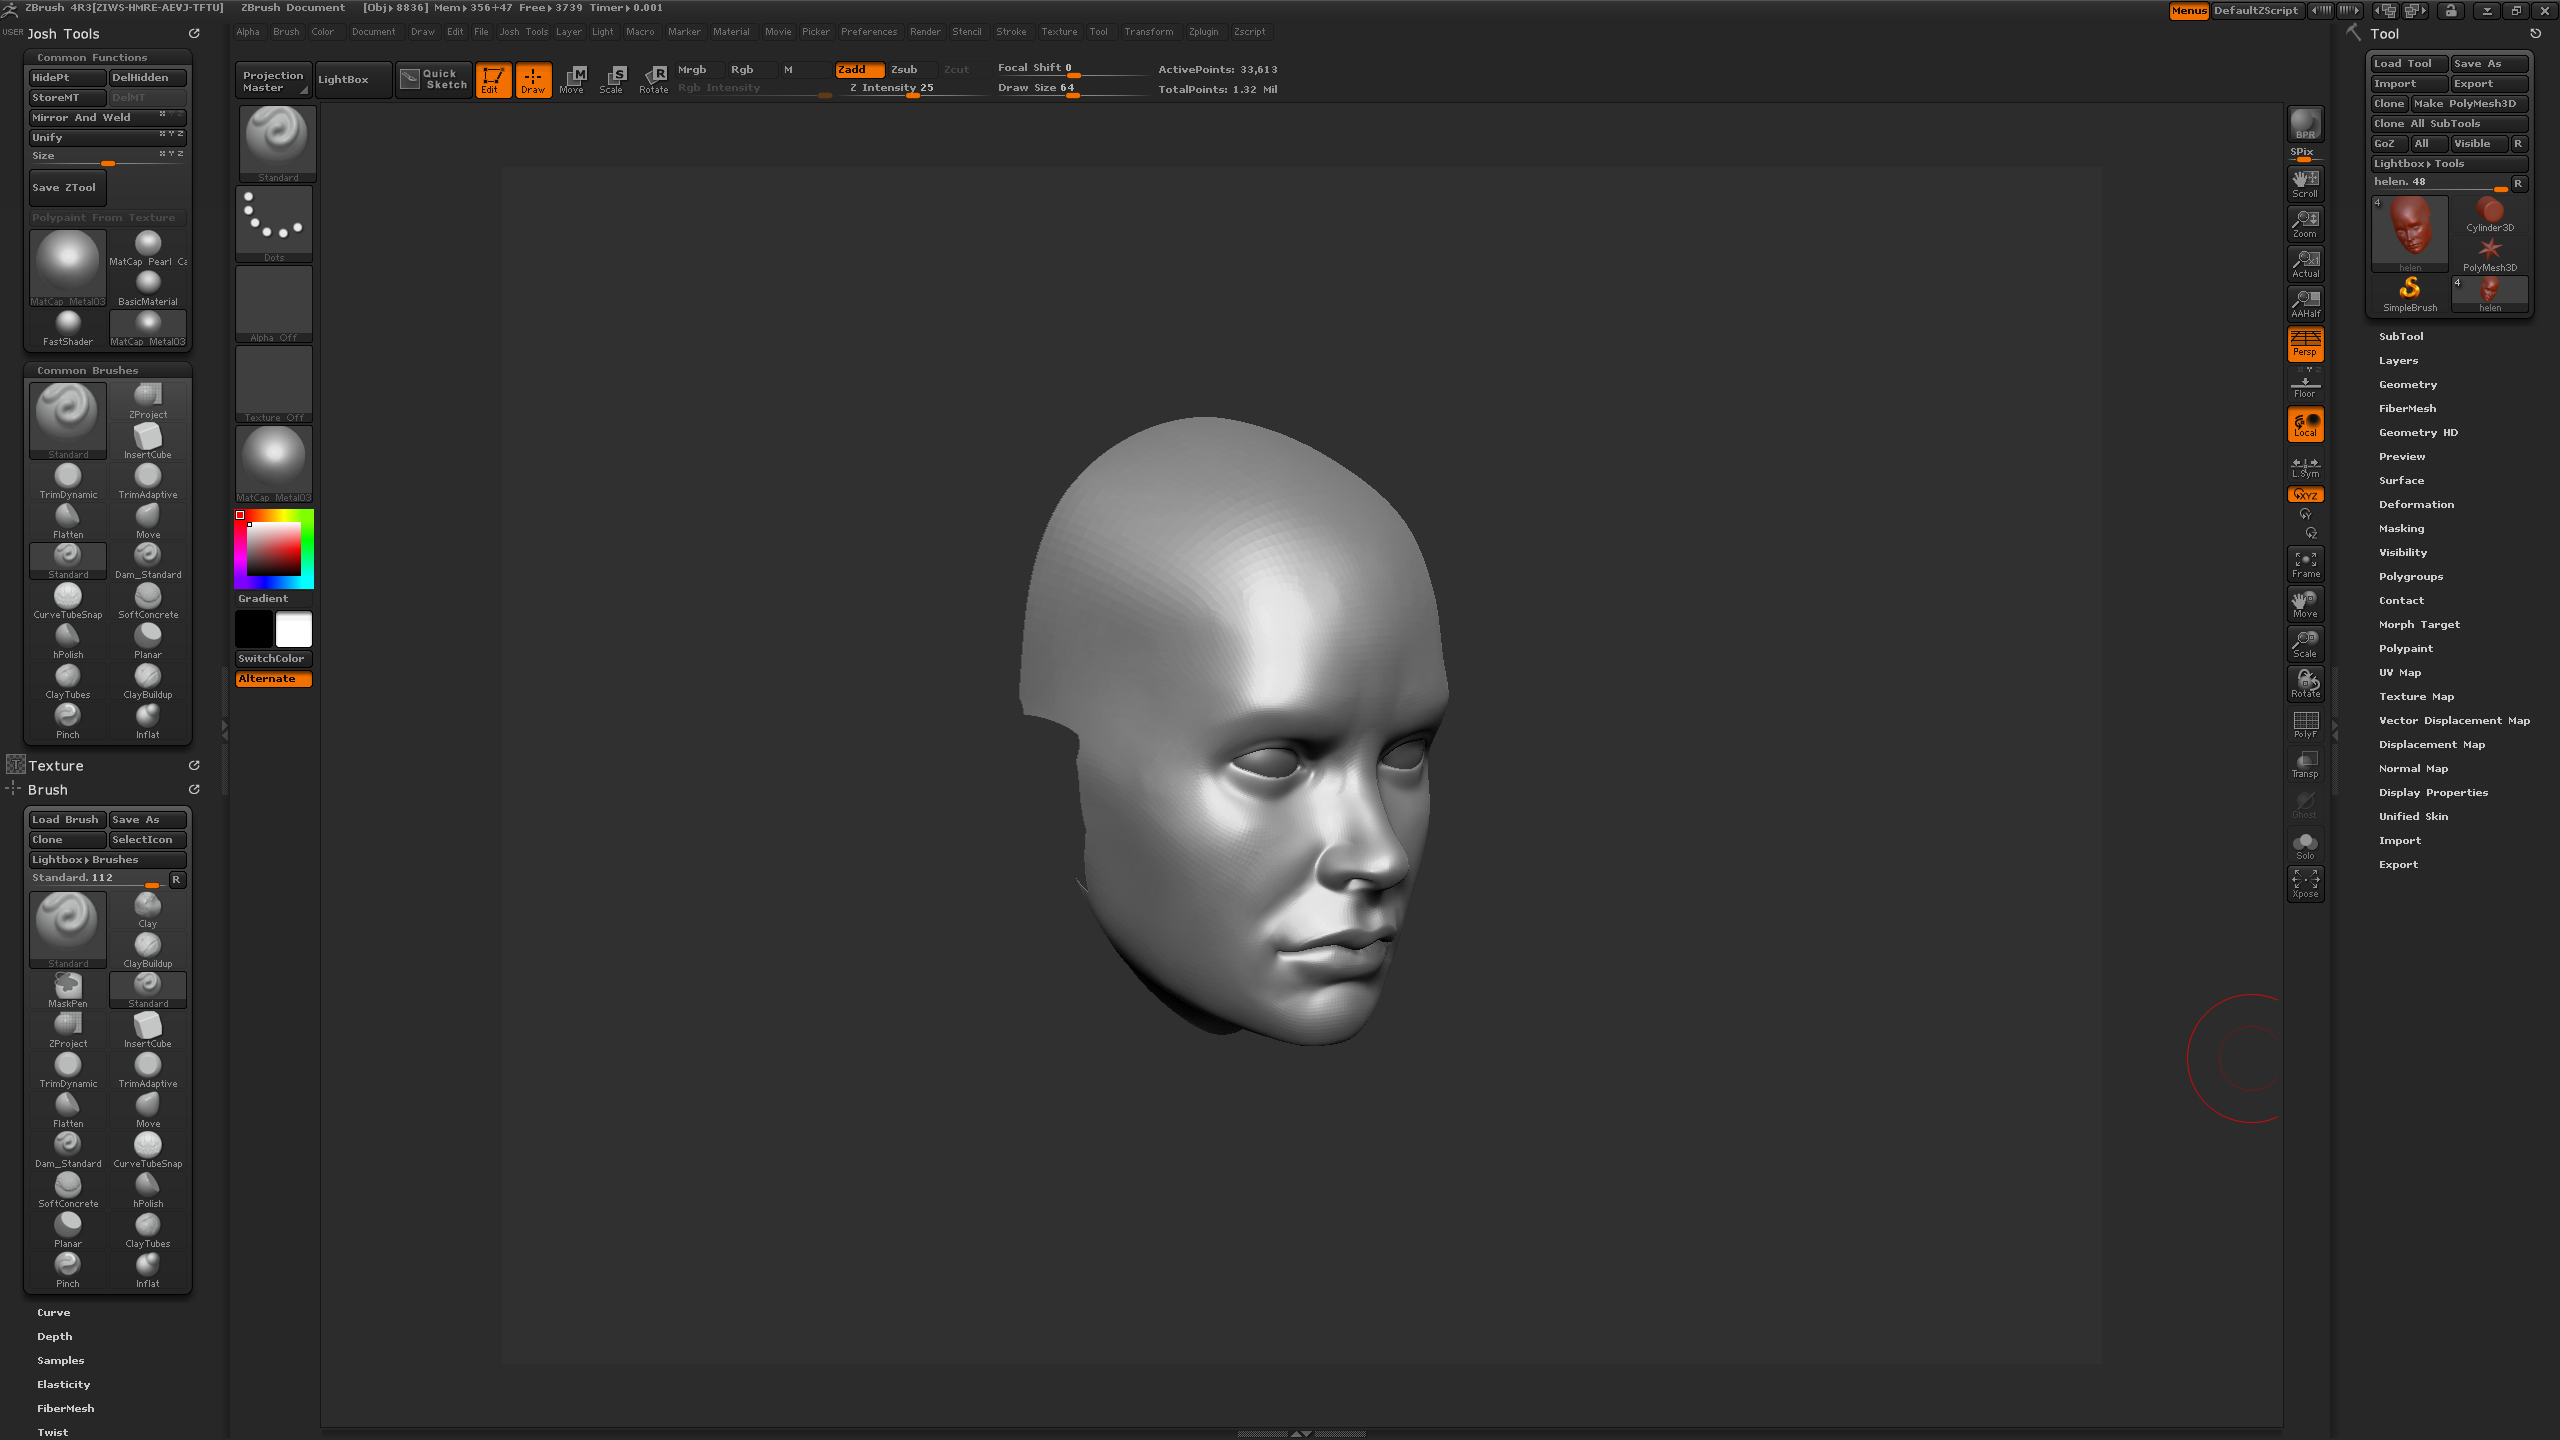Adjust the Draw Size slider
The height and width of the screenshot is (1440, 2560).
pos(1070,88)
